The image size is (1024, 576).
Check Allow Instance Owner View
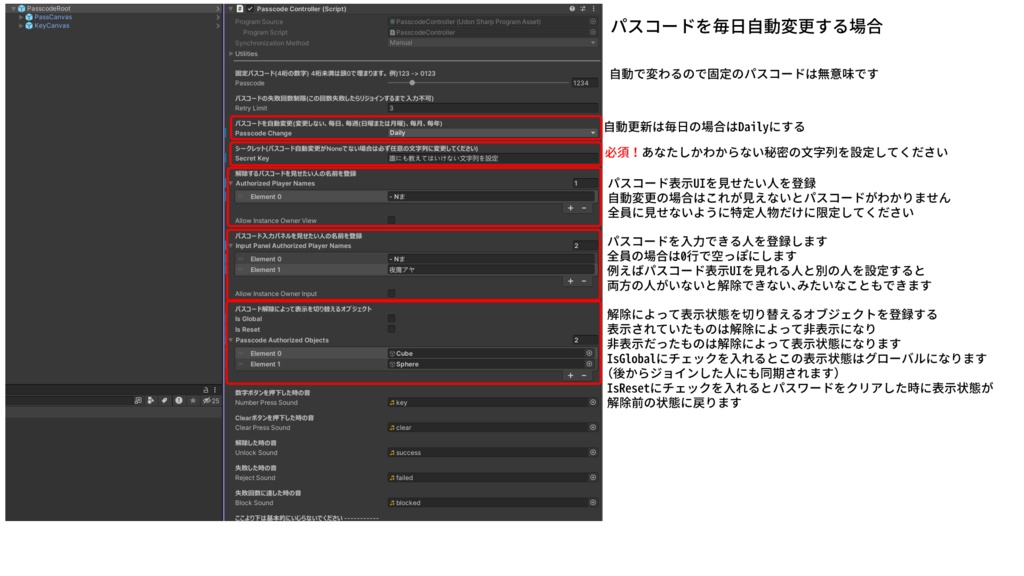coord(391,220)
